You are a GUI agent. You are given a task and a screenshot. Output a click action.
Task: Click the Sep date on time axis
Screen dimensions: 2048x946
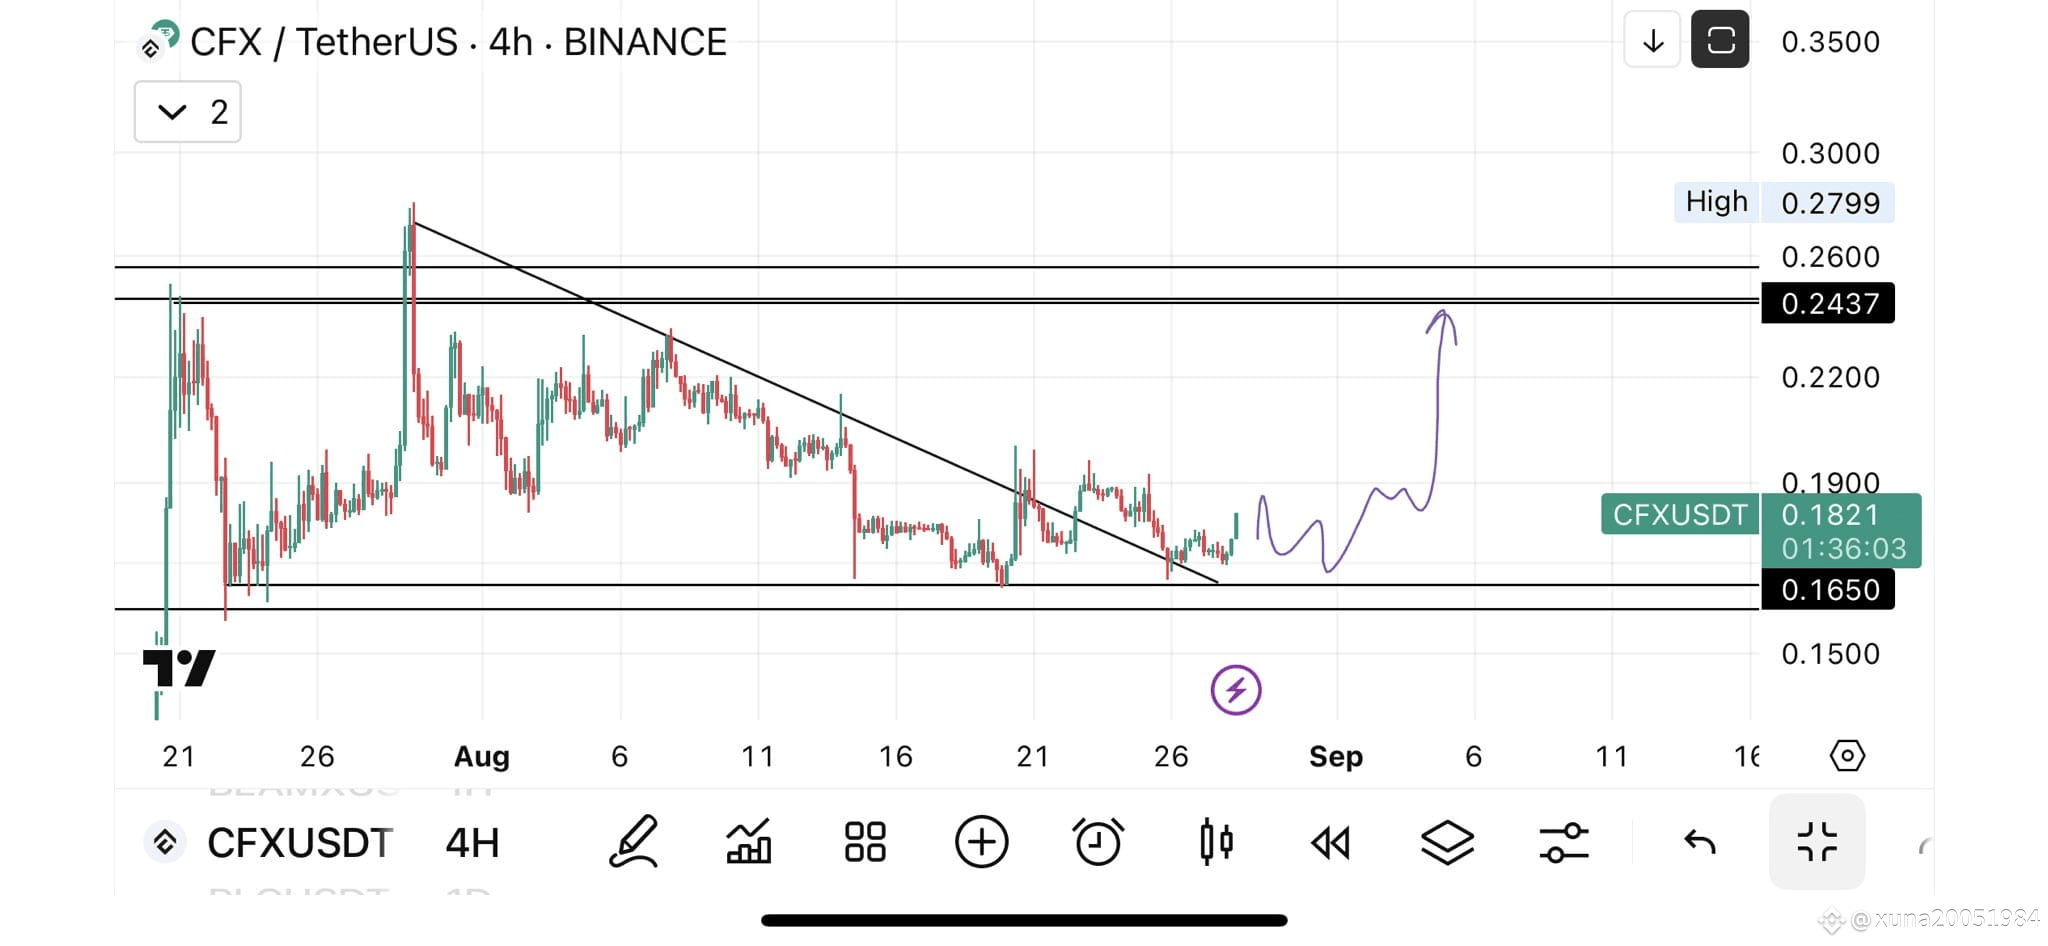point(1336,757)
